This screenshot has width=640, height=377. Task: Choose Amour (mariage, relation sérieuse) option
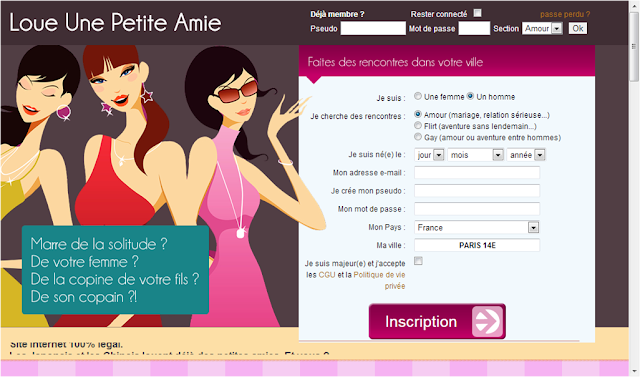(x=418, y=114)
